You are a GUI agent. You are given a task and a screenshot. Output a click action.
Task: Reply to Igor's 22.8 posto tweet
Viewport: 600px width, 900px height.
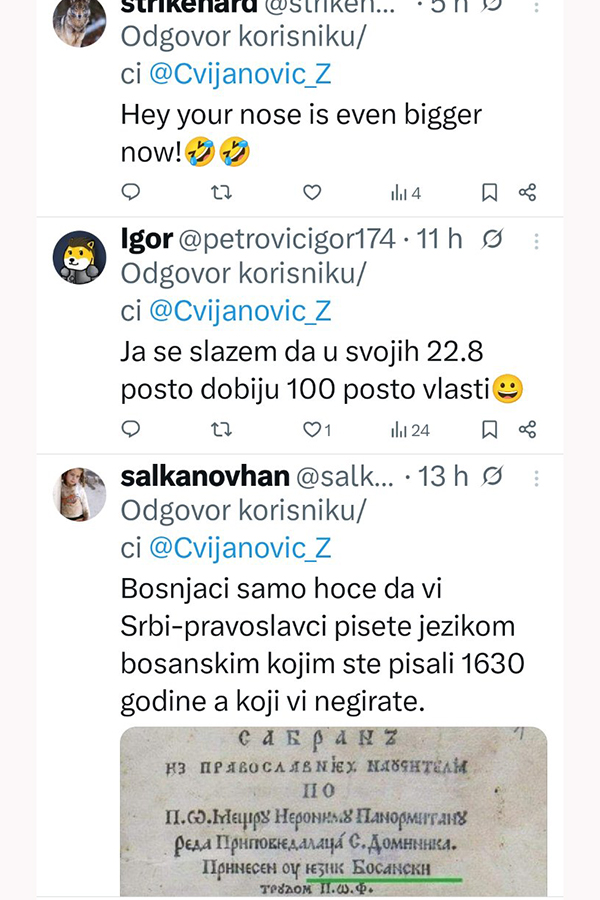pyautogui.click(x=131, y=430)
